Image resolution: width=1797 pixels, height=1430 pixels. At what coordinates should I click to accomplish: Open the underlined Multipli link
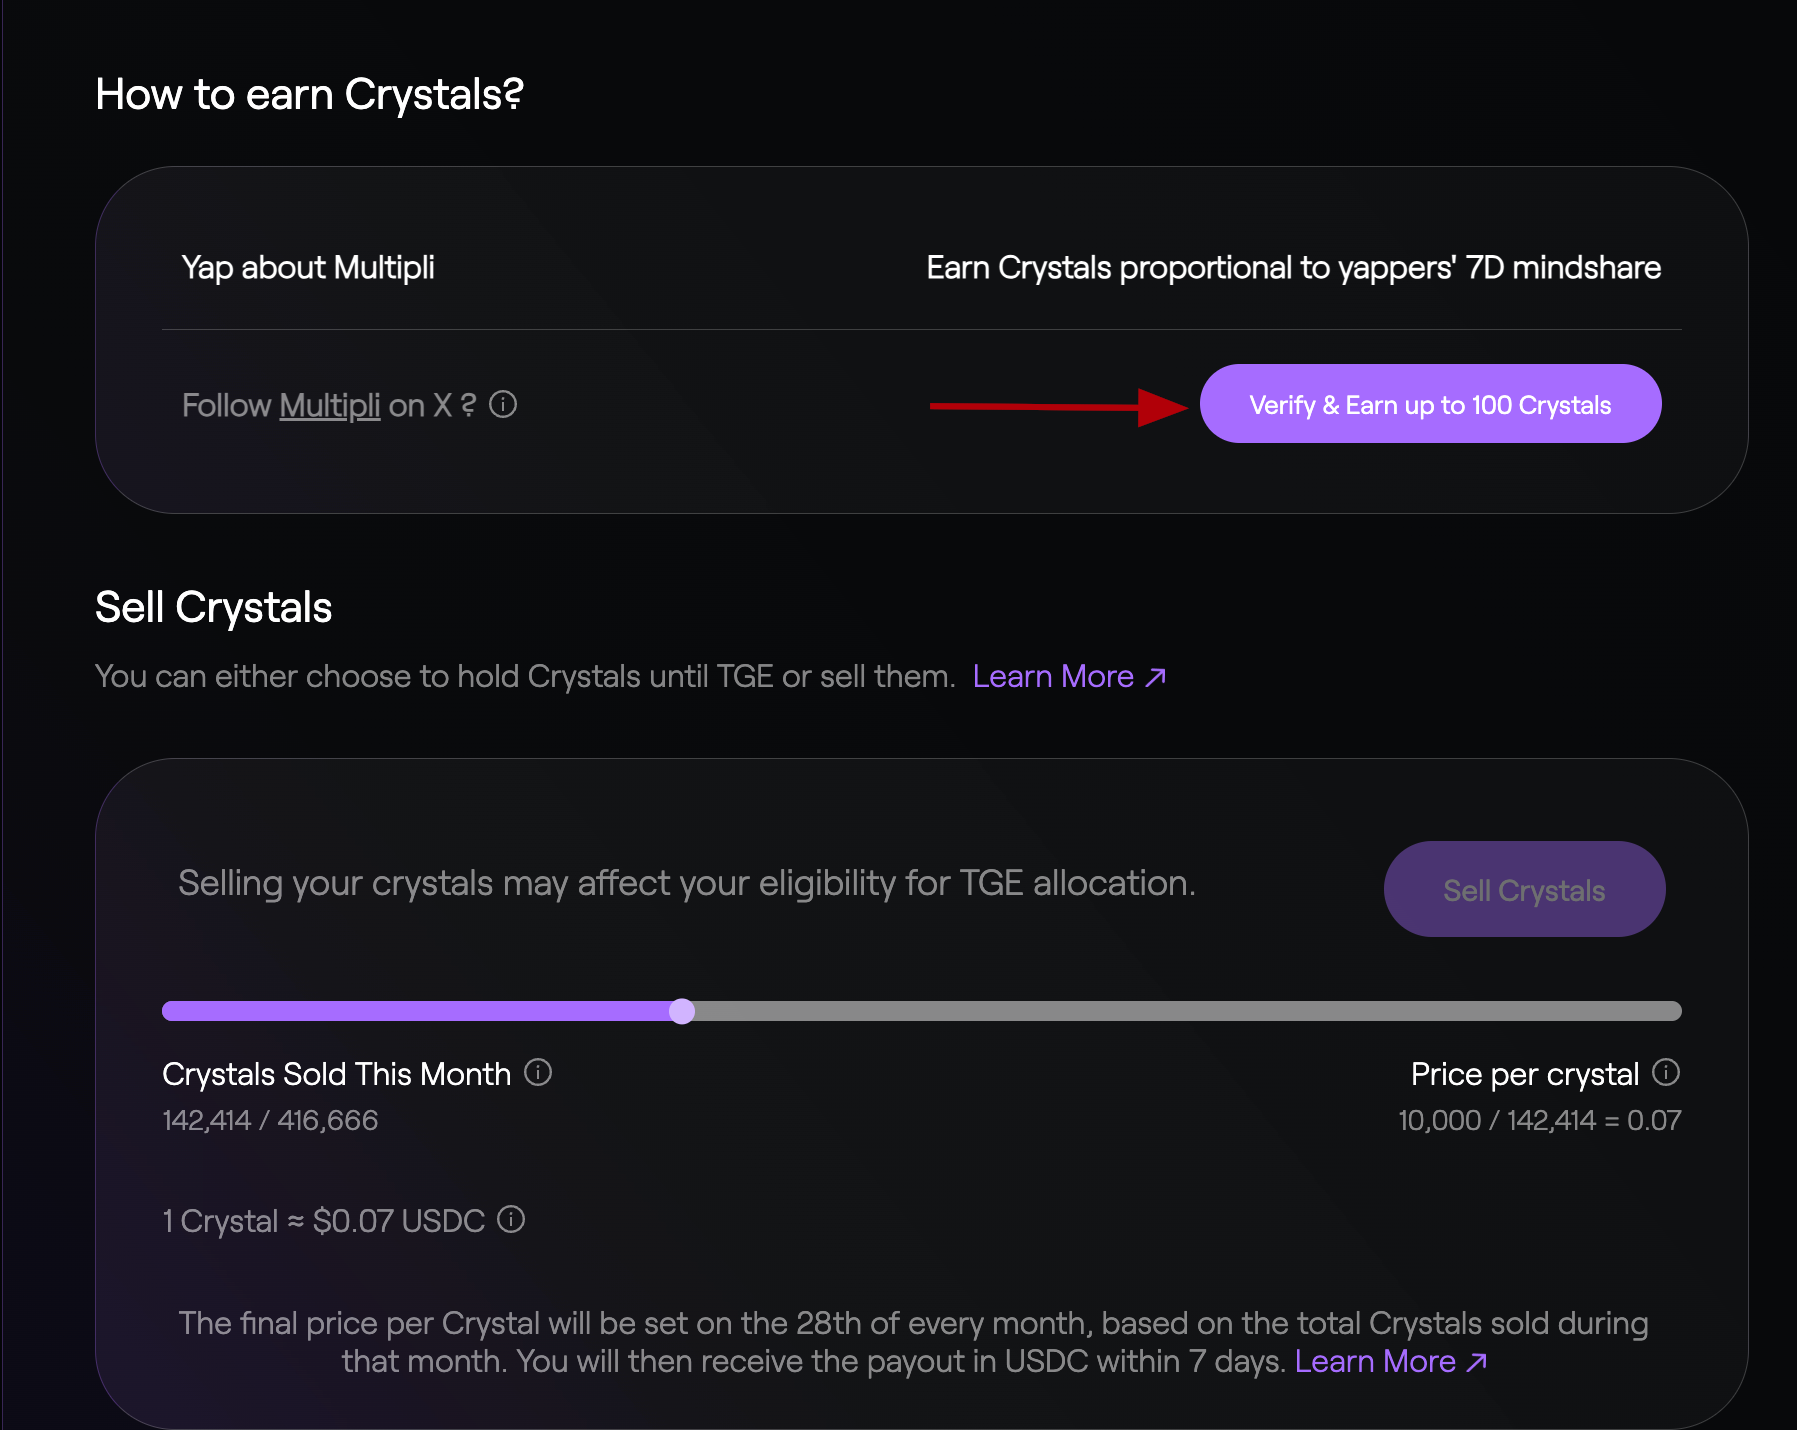click(x=329, y=405)
